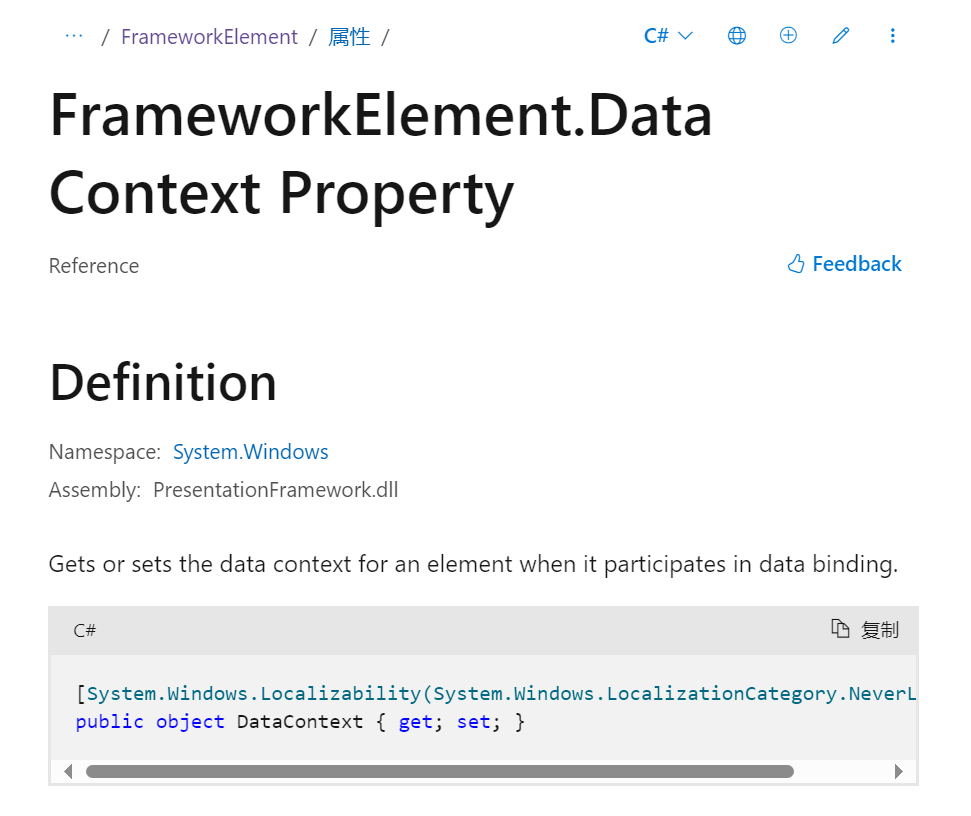Click the globe language icon
This screenshot has width=971, height=816.
click(736, 36)
